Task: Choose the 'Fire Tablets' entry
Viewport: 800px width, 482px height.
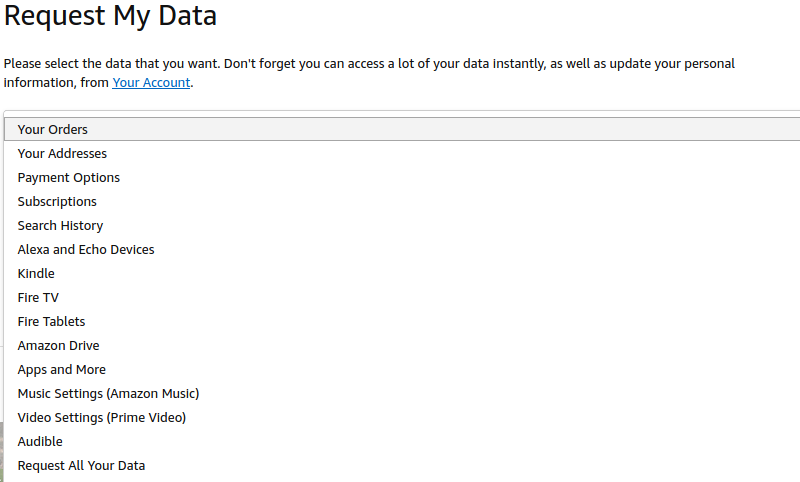Action: click(x=51, y=322)
